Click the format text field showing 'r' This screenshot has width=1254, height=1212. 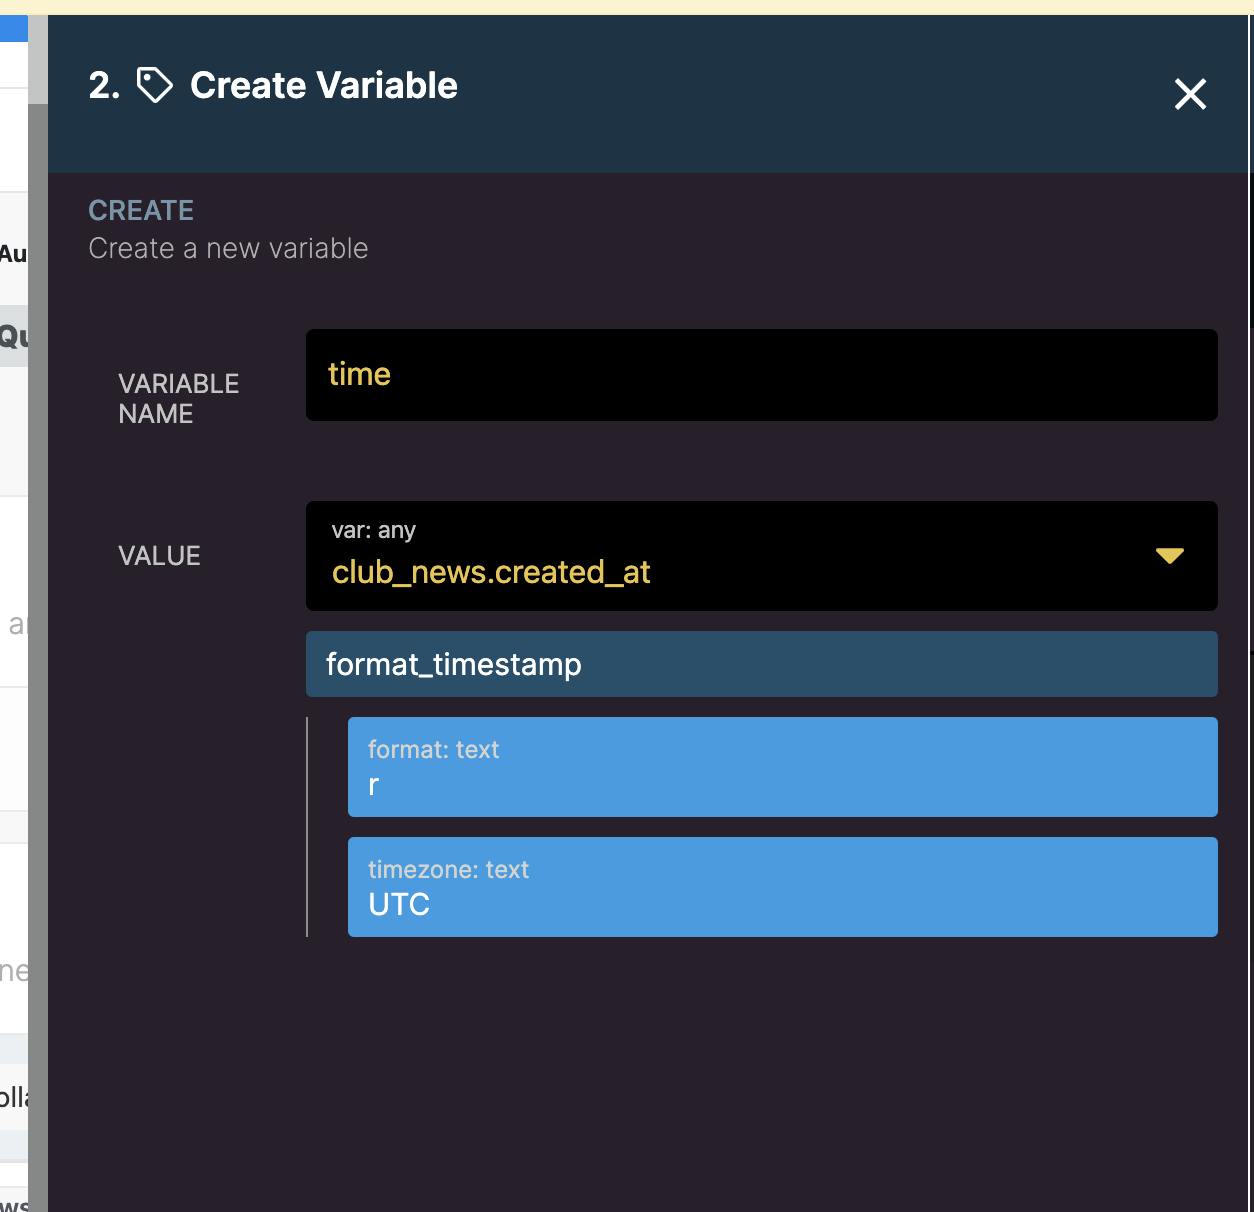[x=782, y=785]
